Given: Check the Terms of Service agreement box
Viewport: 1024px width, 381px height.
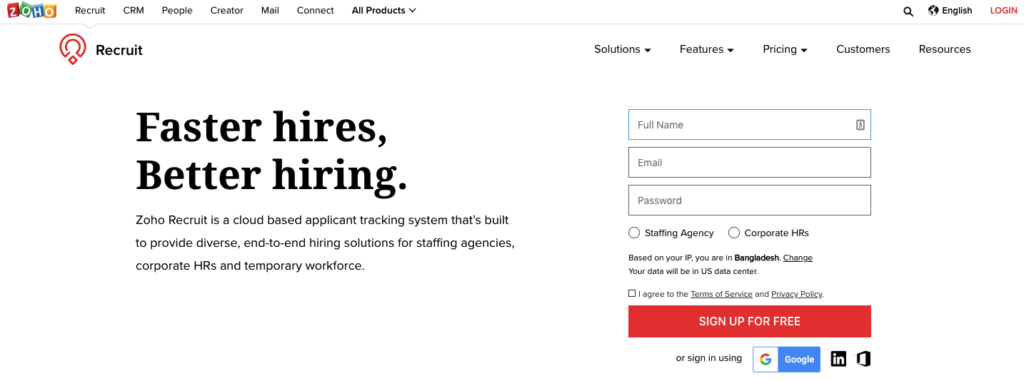Looking at the screenshot, I should point(632,293).
